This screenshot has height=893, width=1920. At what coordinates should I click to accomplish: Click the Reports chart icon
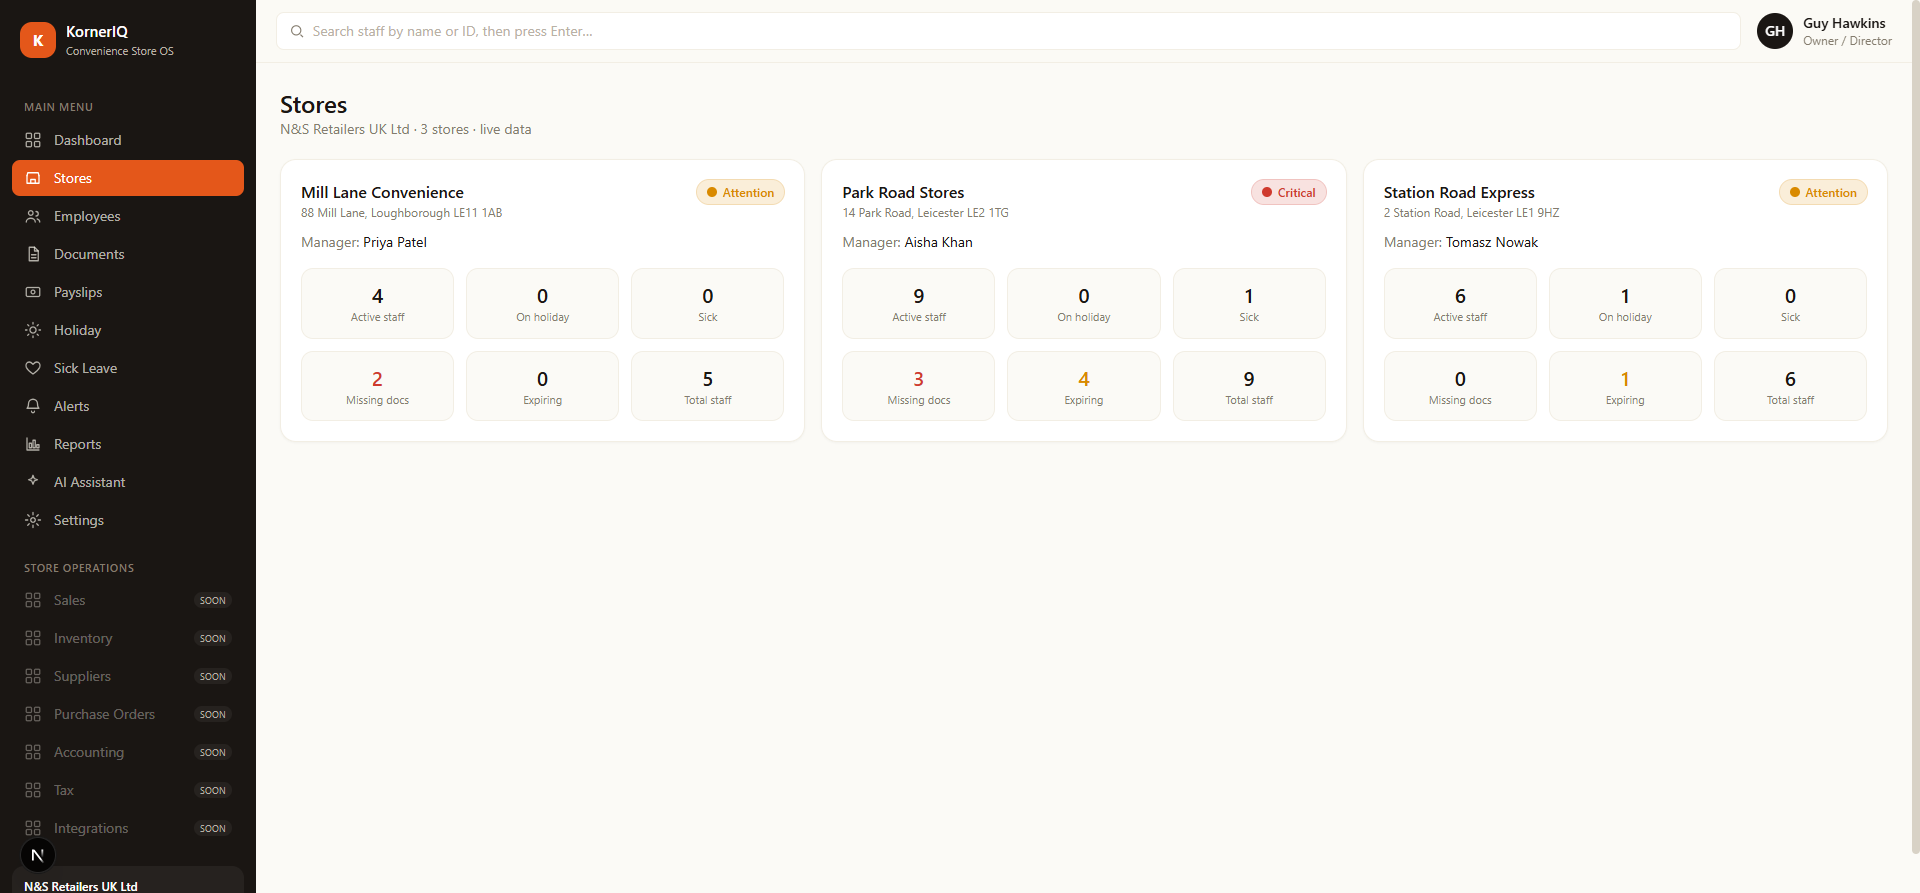click(x=33, y=444)
